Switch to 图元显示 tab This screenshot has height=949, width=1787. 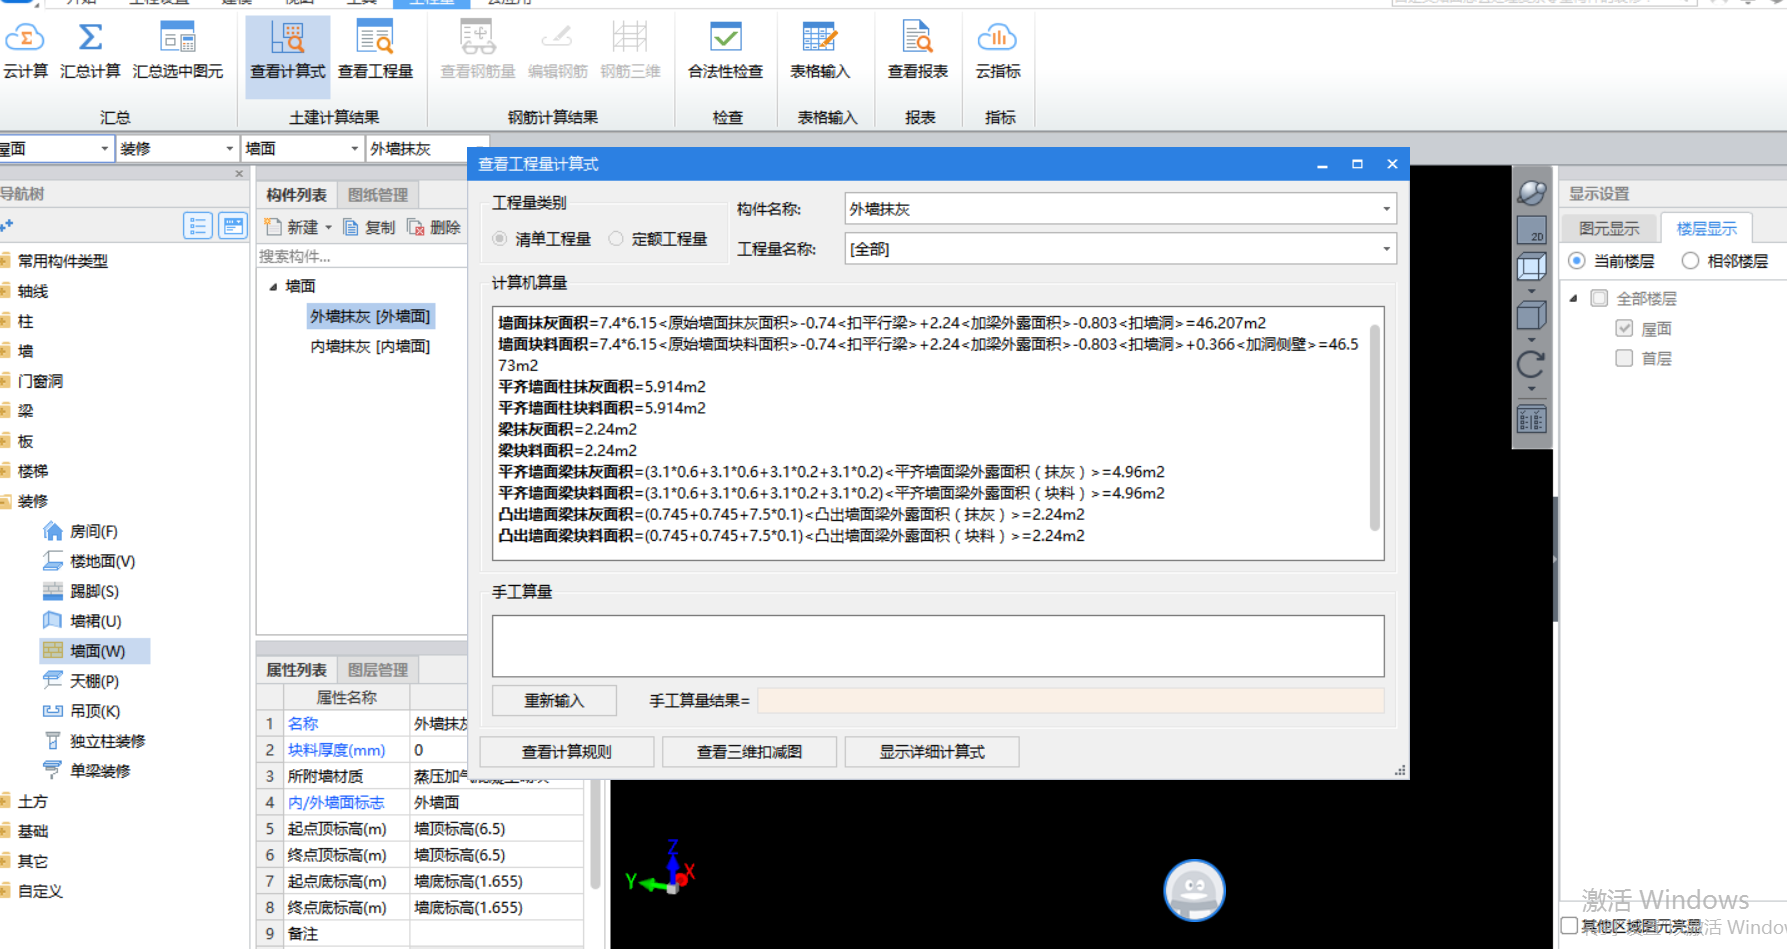[x=1609, y=228]
